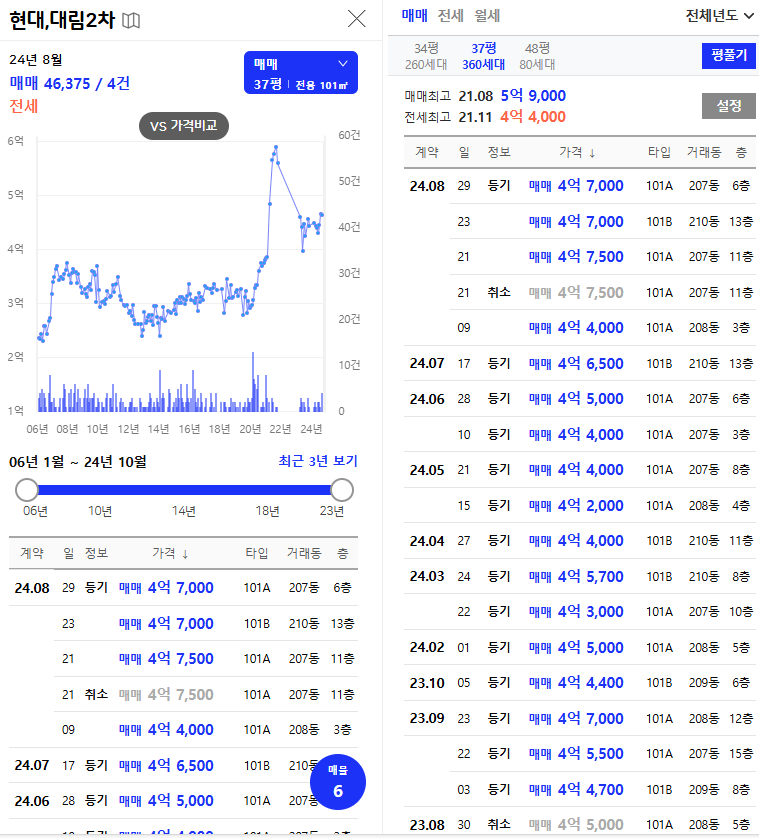Click the 전세최고 4억 4,000 value
759x838 pixels.
(533, 117)
